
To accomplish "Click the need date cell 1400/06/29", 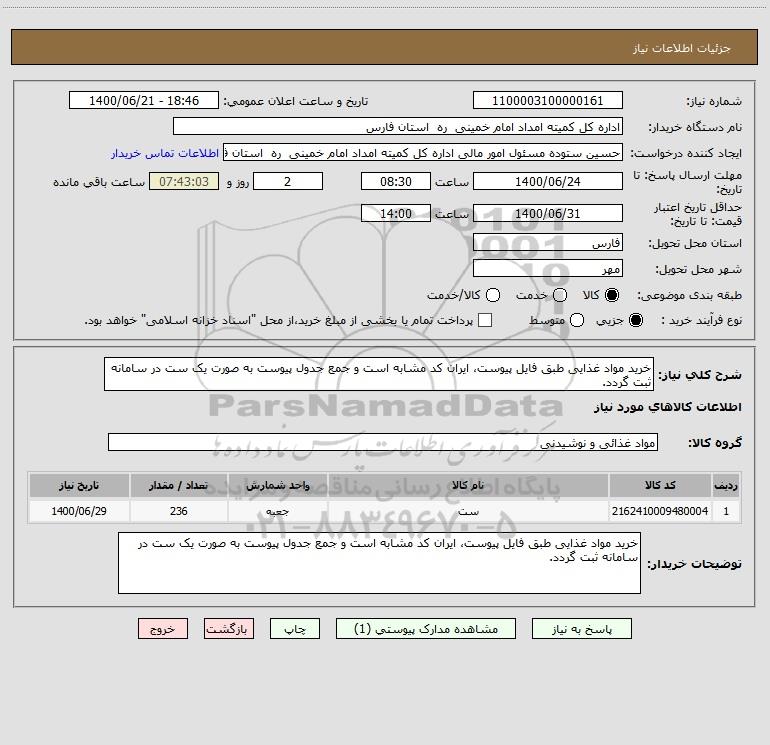I will point(79,511).
